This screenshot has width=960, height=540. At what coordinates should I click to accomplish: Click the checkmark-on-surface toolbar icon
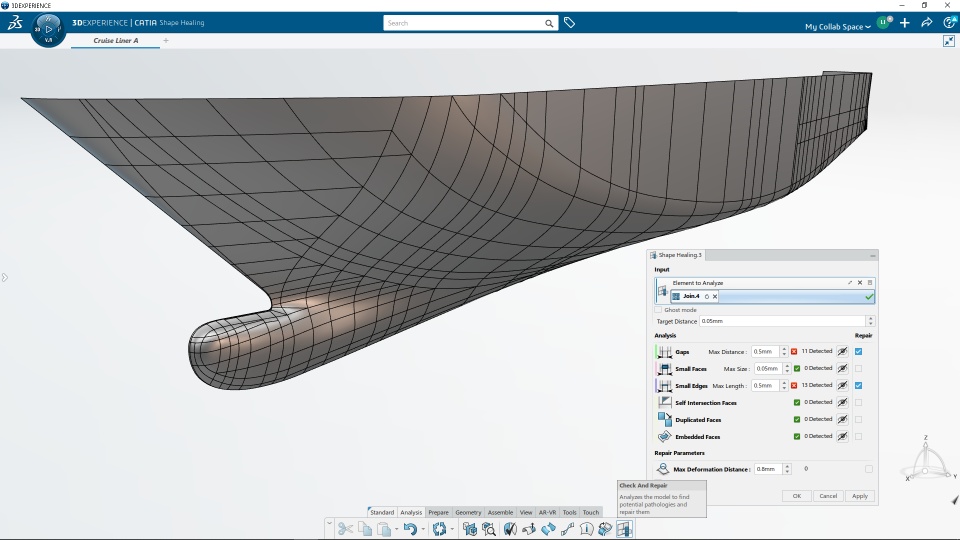(509, 529)
